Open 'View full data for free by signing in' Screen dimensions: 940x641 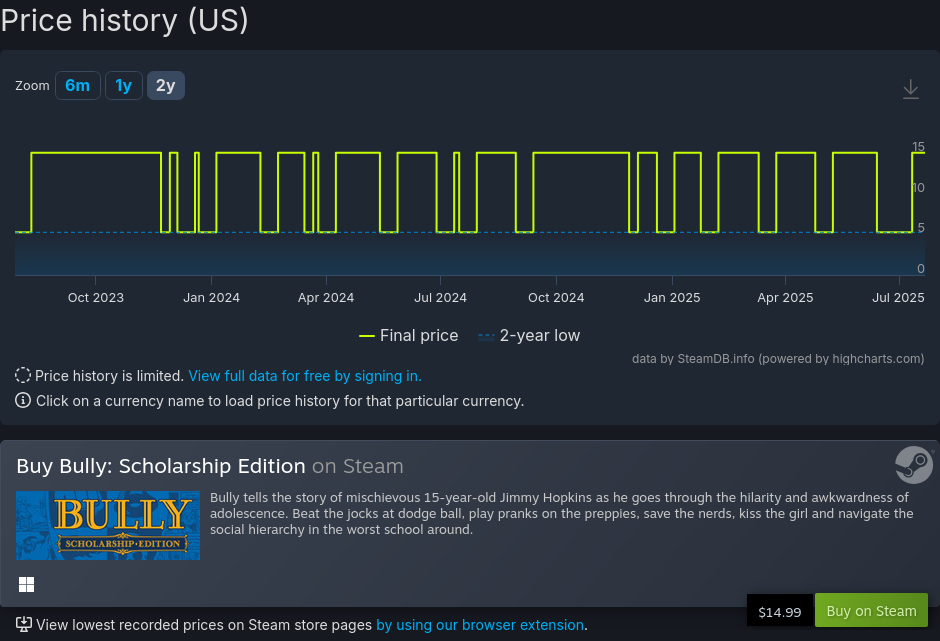[x=305, y=376]
